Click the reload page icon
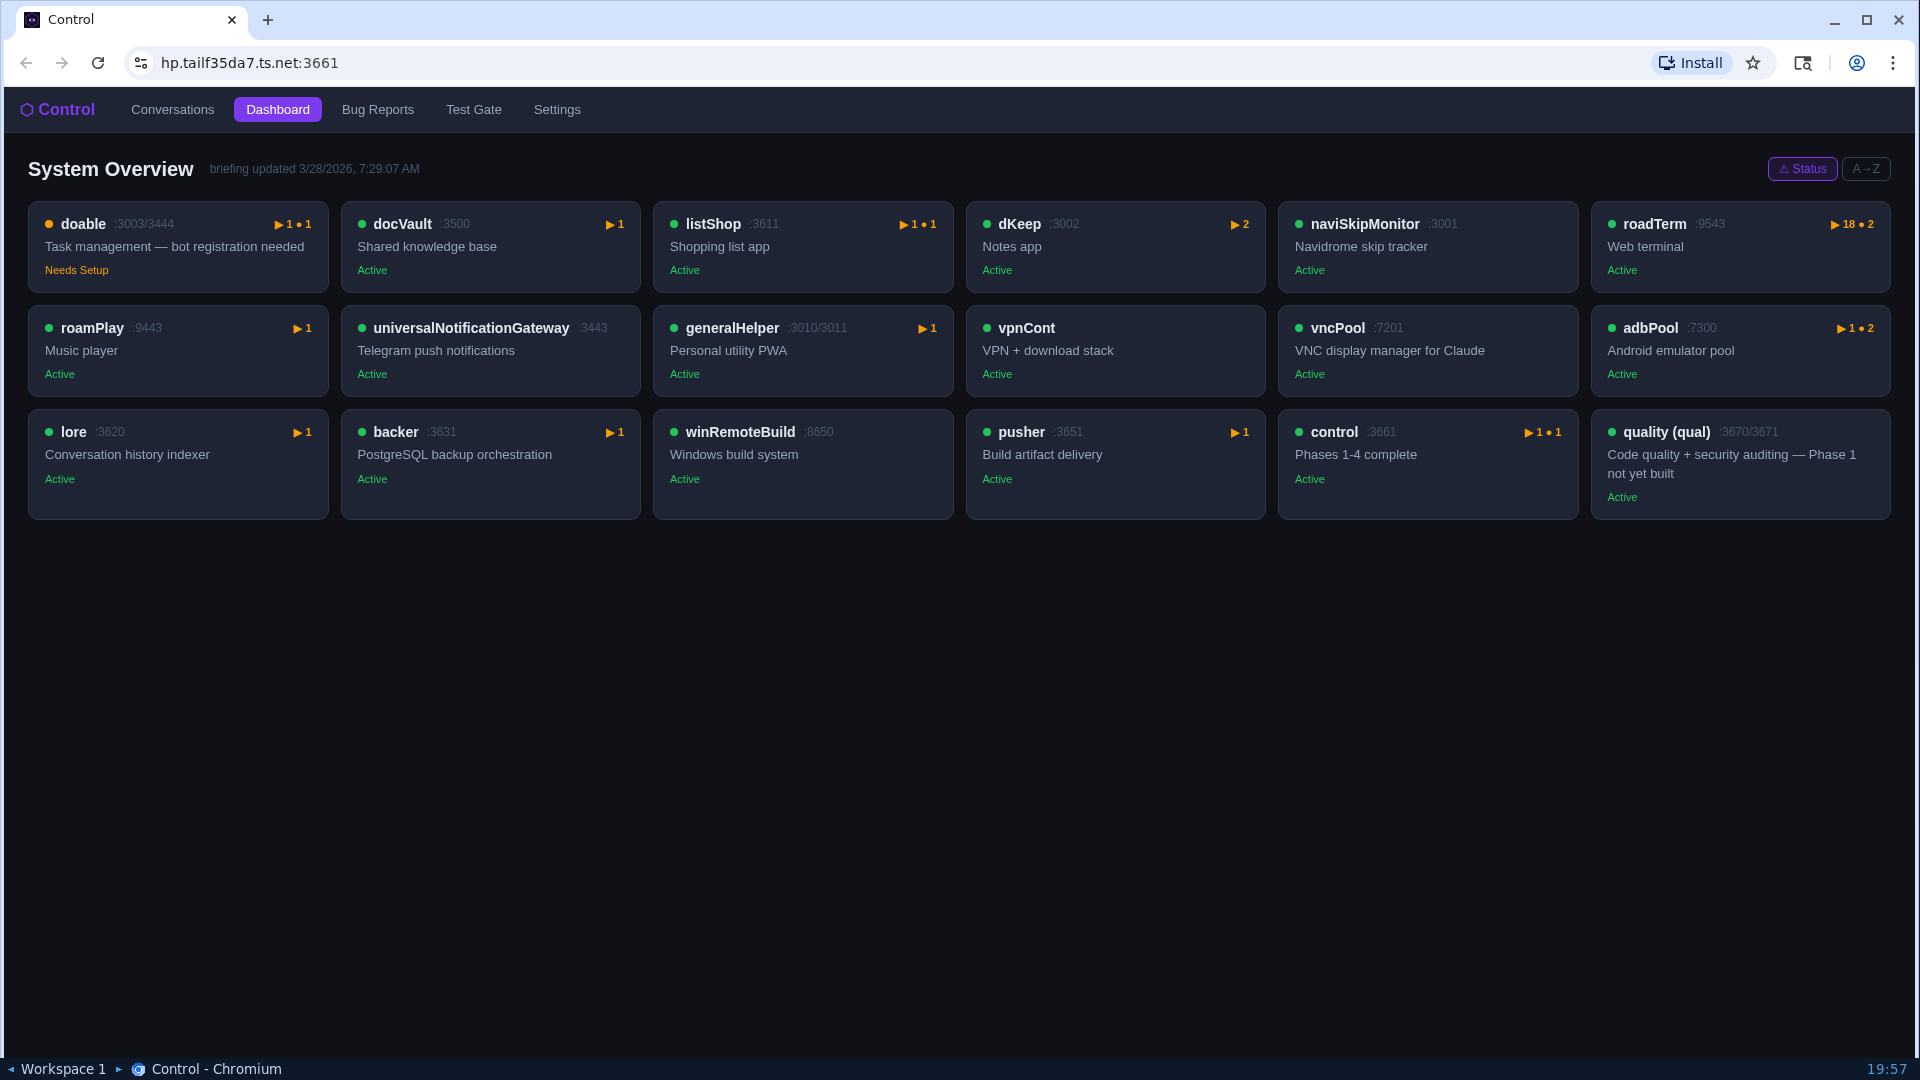 tap(98, 62)
